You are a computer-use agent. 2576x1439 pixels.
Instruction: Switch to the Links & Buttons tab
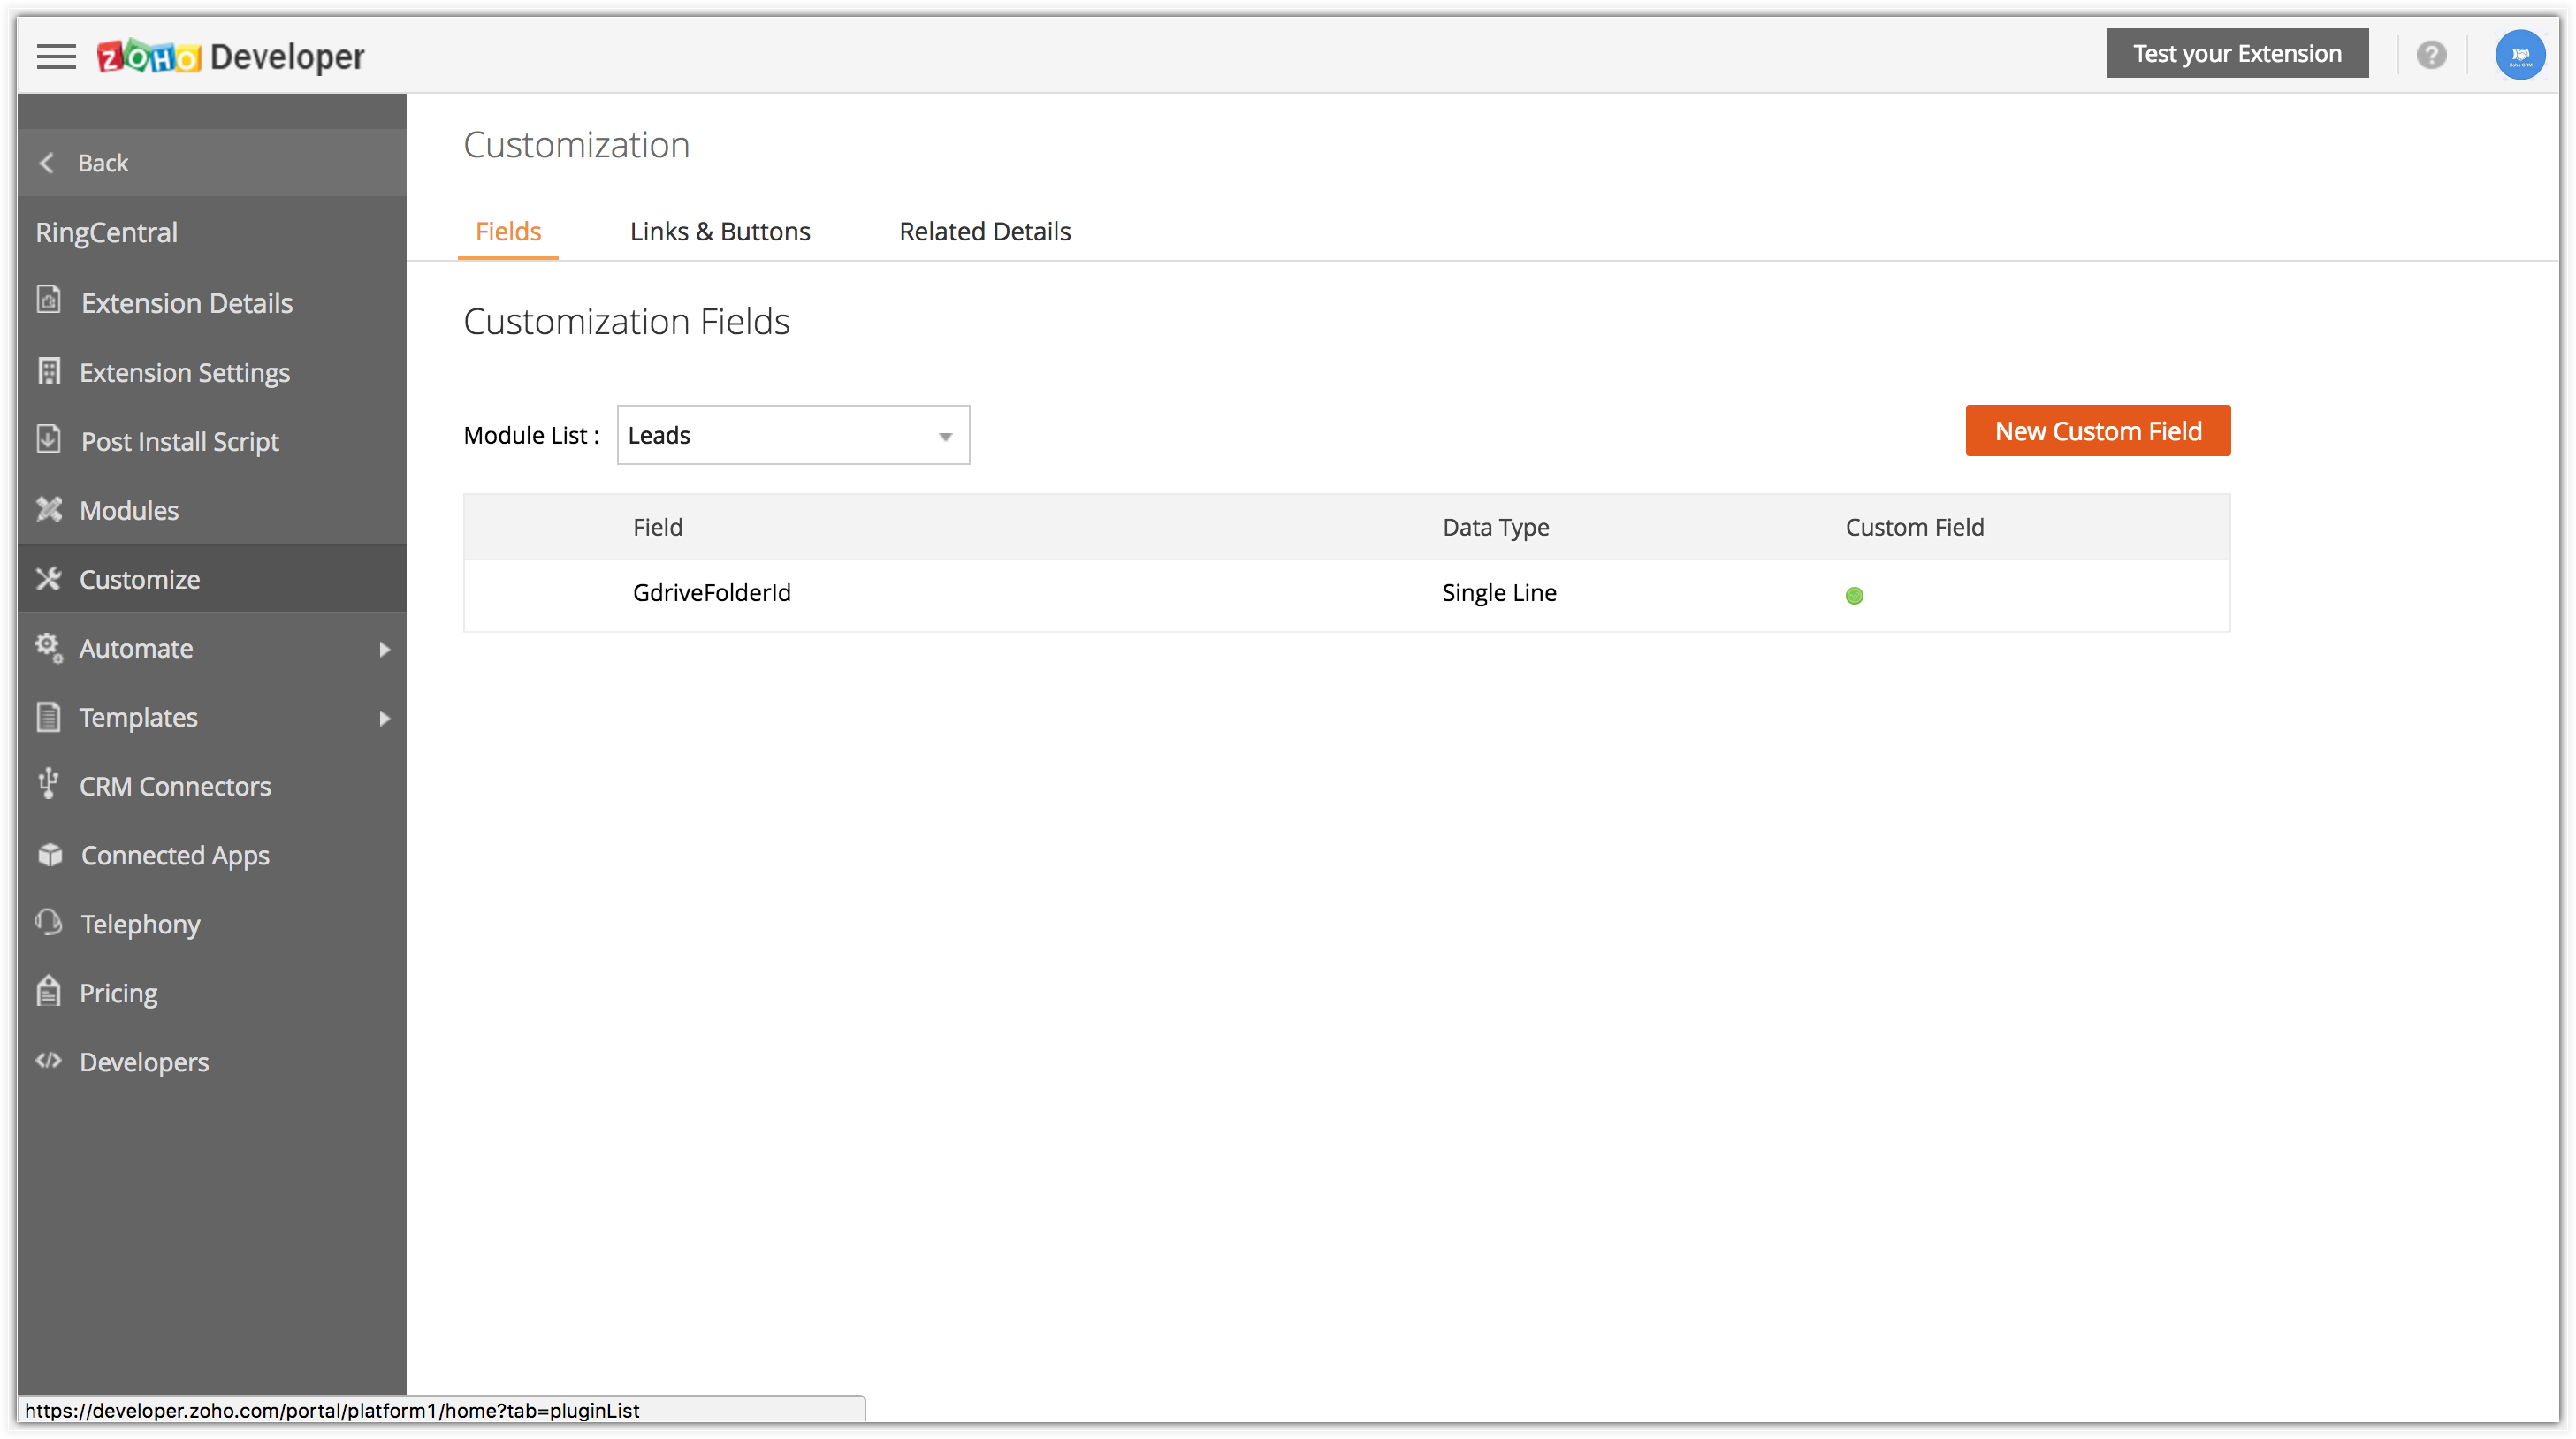click(719, 232)
